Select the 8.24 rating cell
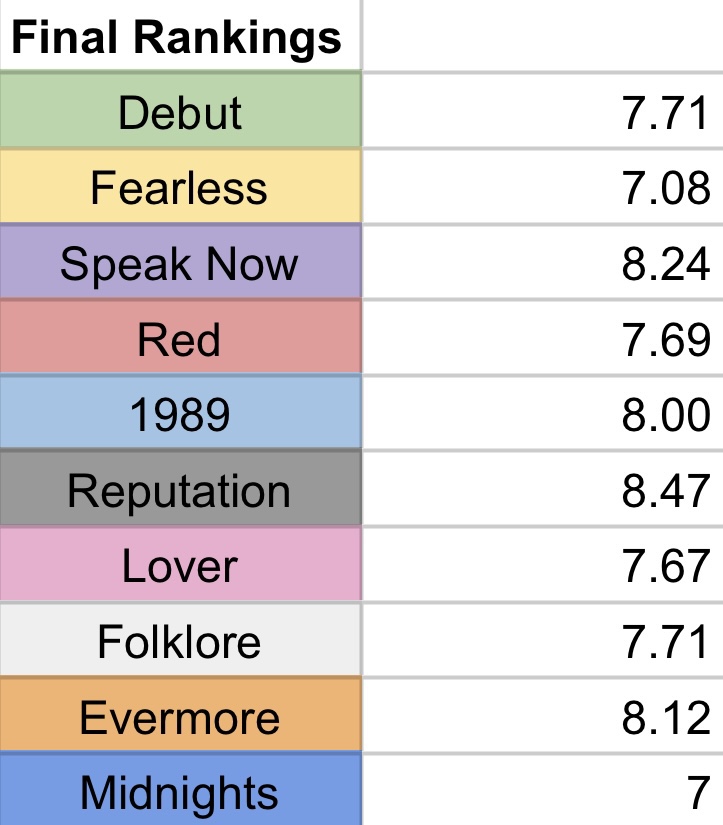The image size is (723, 825). pos(543,264)
